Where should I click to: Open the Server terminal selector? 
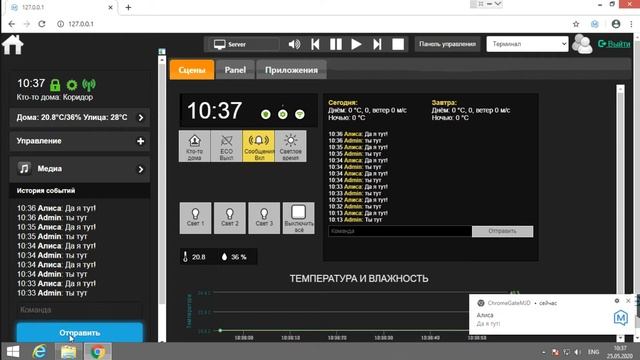click(x=244, y=44)
